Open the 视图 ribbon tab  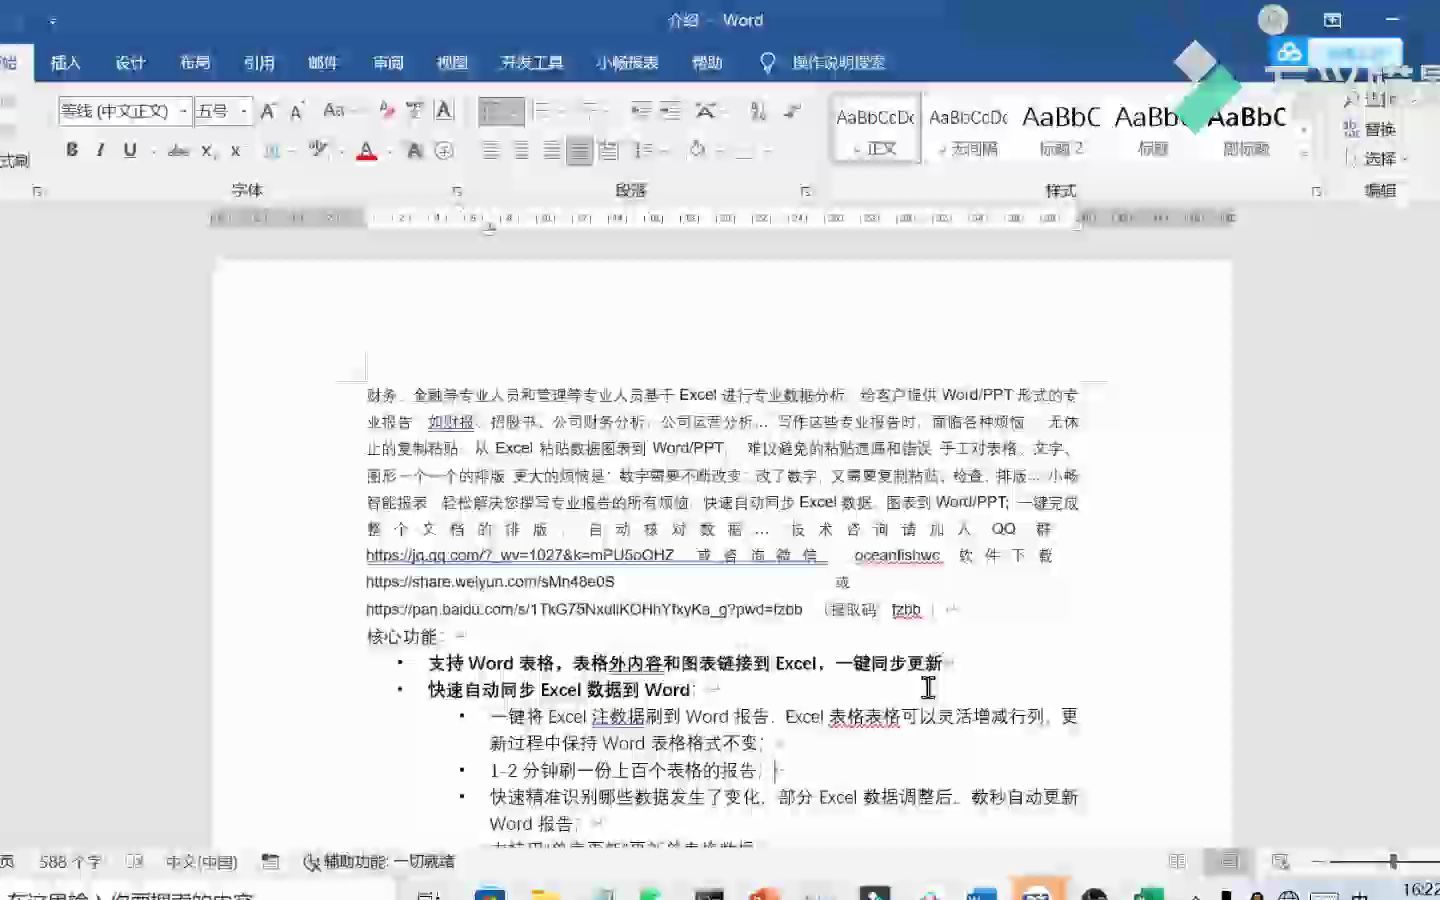pos(452,63)
